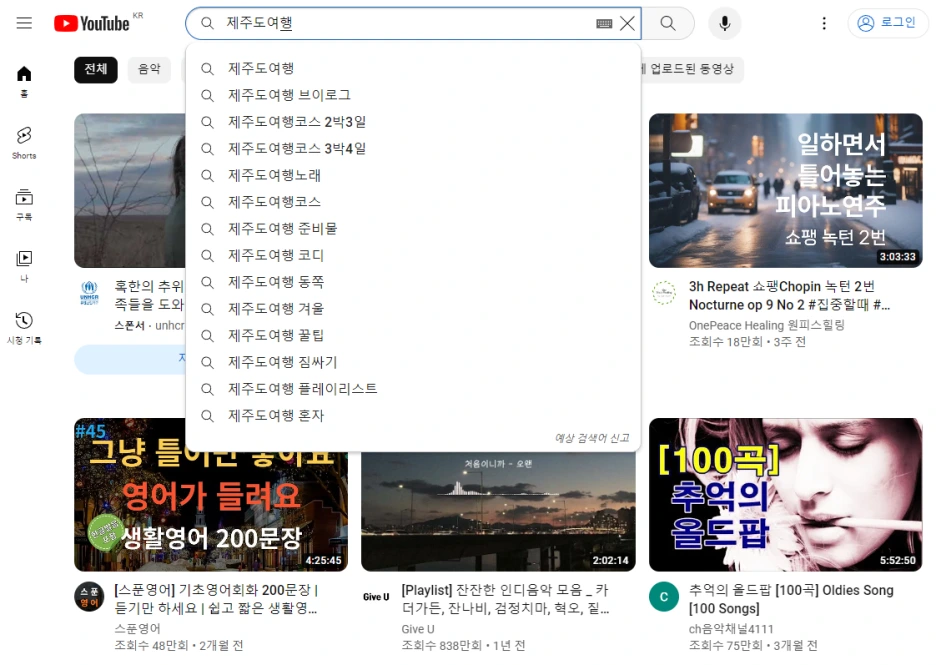This screenshot has width=936, height=665.
Task: Click the UNHCR sponsor avatar
Action: click(x=89, y=293)
